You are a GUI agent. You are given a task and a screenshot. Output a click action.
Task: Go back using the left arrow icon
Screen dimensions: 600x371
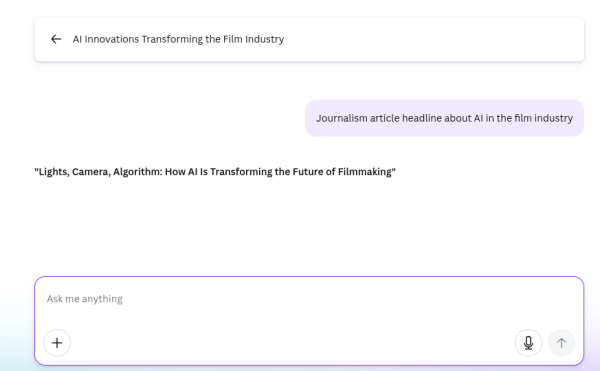click(56, 39)
